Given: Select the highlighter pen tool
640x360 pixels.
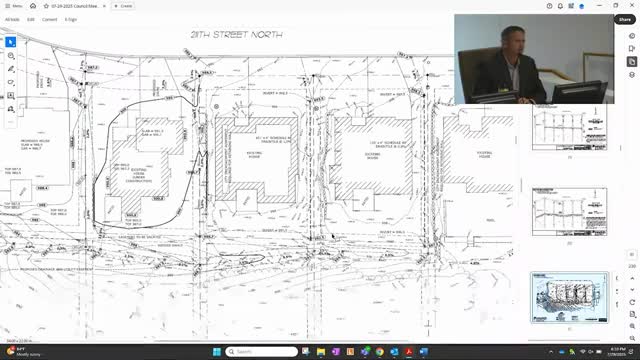Looking at the screenshot, I should click(11, 69).
